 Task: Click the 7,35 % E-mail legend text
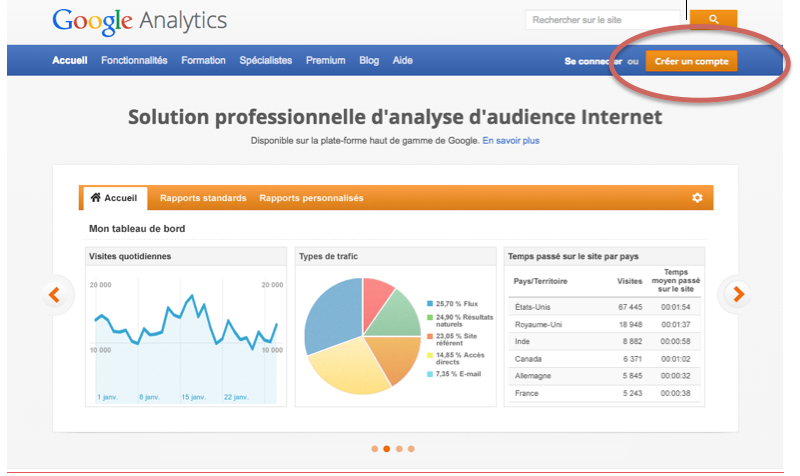click(458, 374)
